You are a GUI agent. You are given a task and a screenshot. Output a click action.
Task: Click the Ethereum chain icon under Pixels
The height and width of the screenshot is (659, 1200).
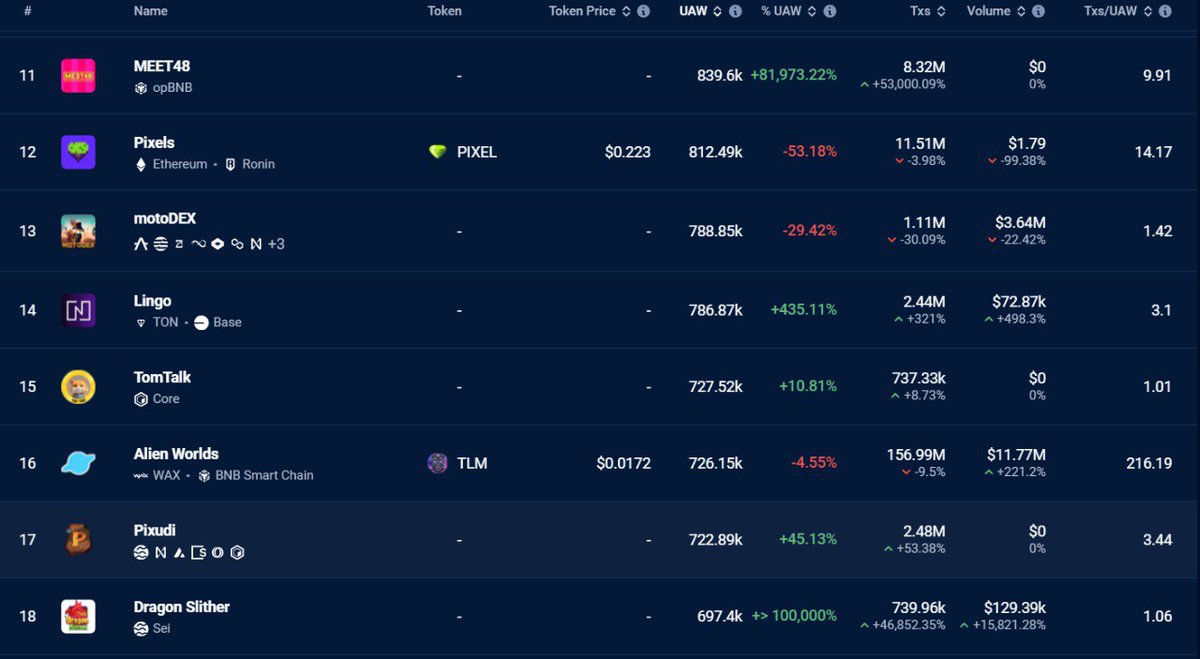[x=140, y=164]
